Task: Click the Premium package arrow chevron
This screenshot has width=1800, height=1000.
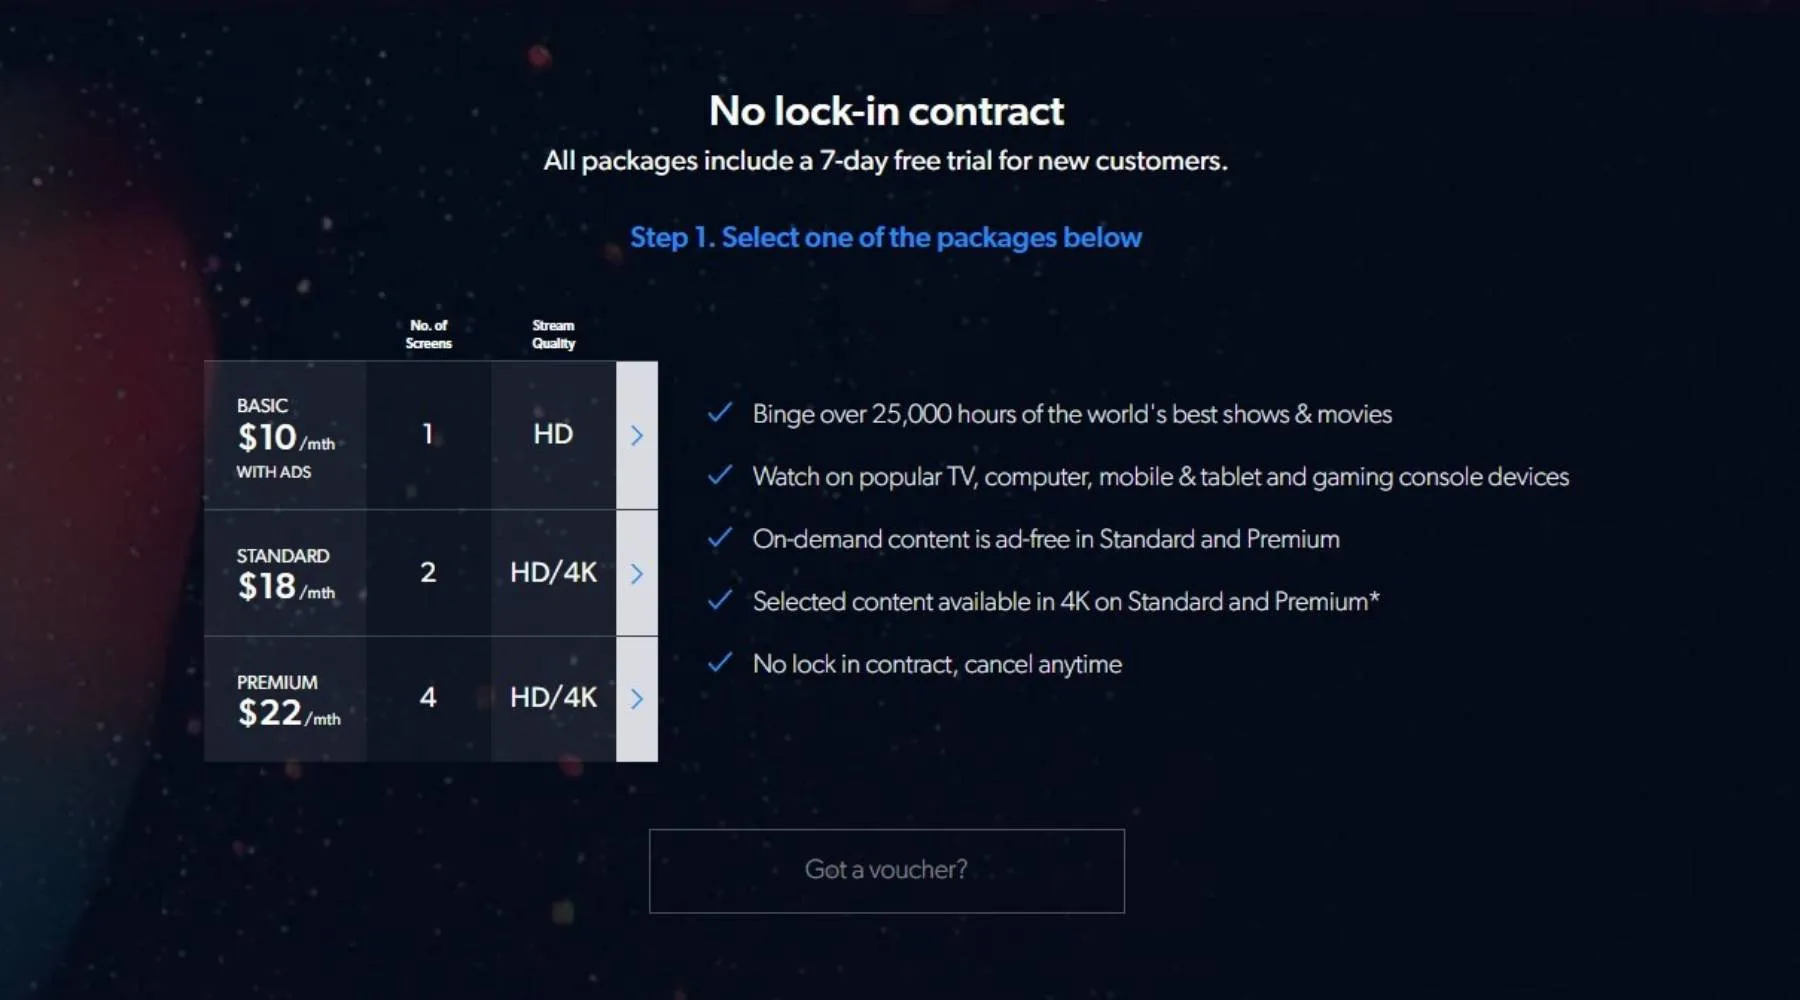Action: [637, 699]
